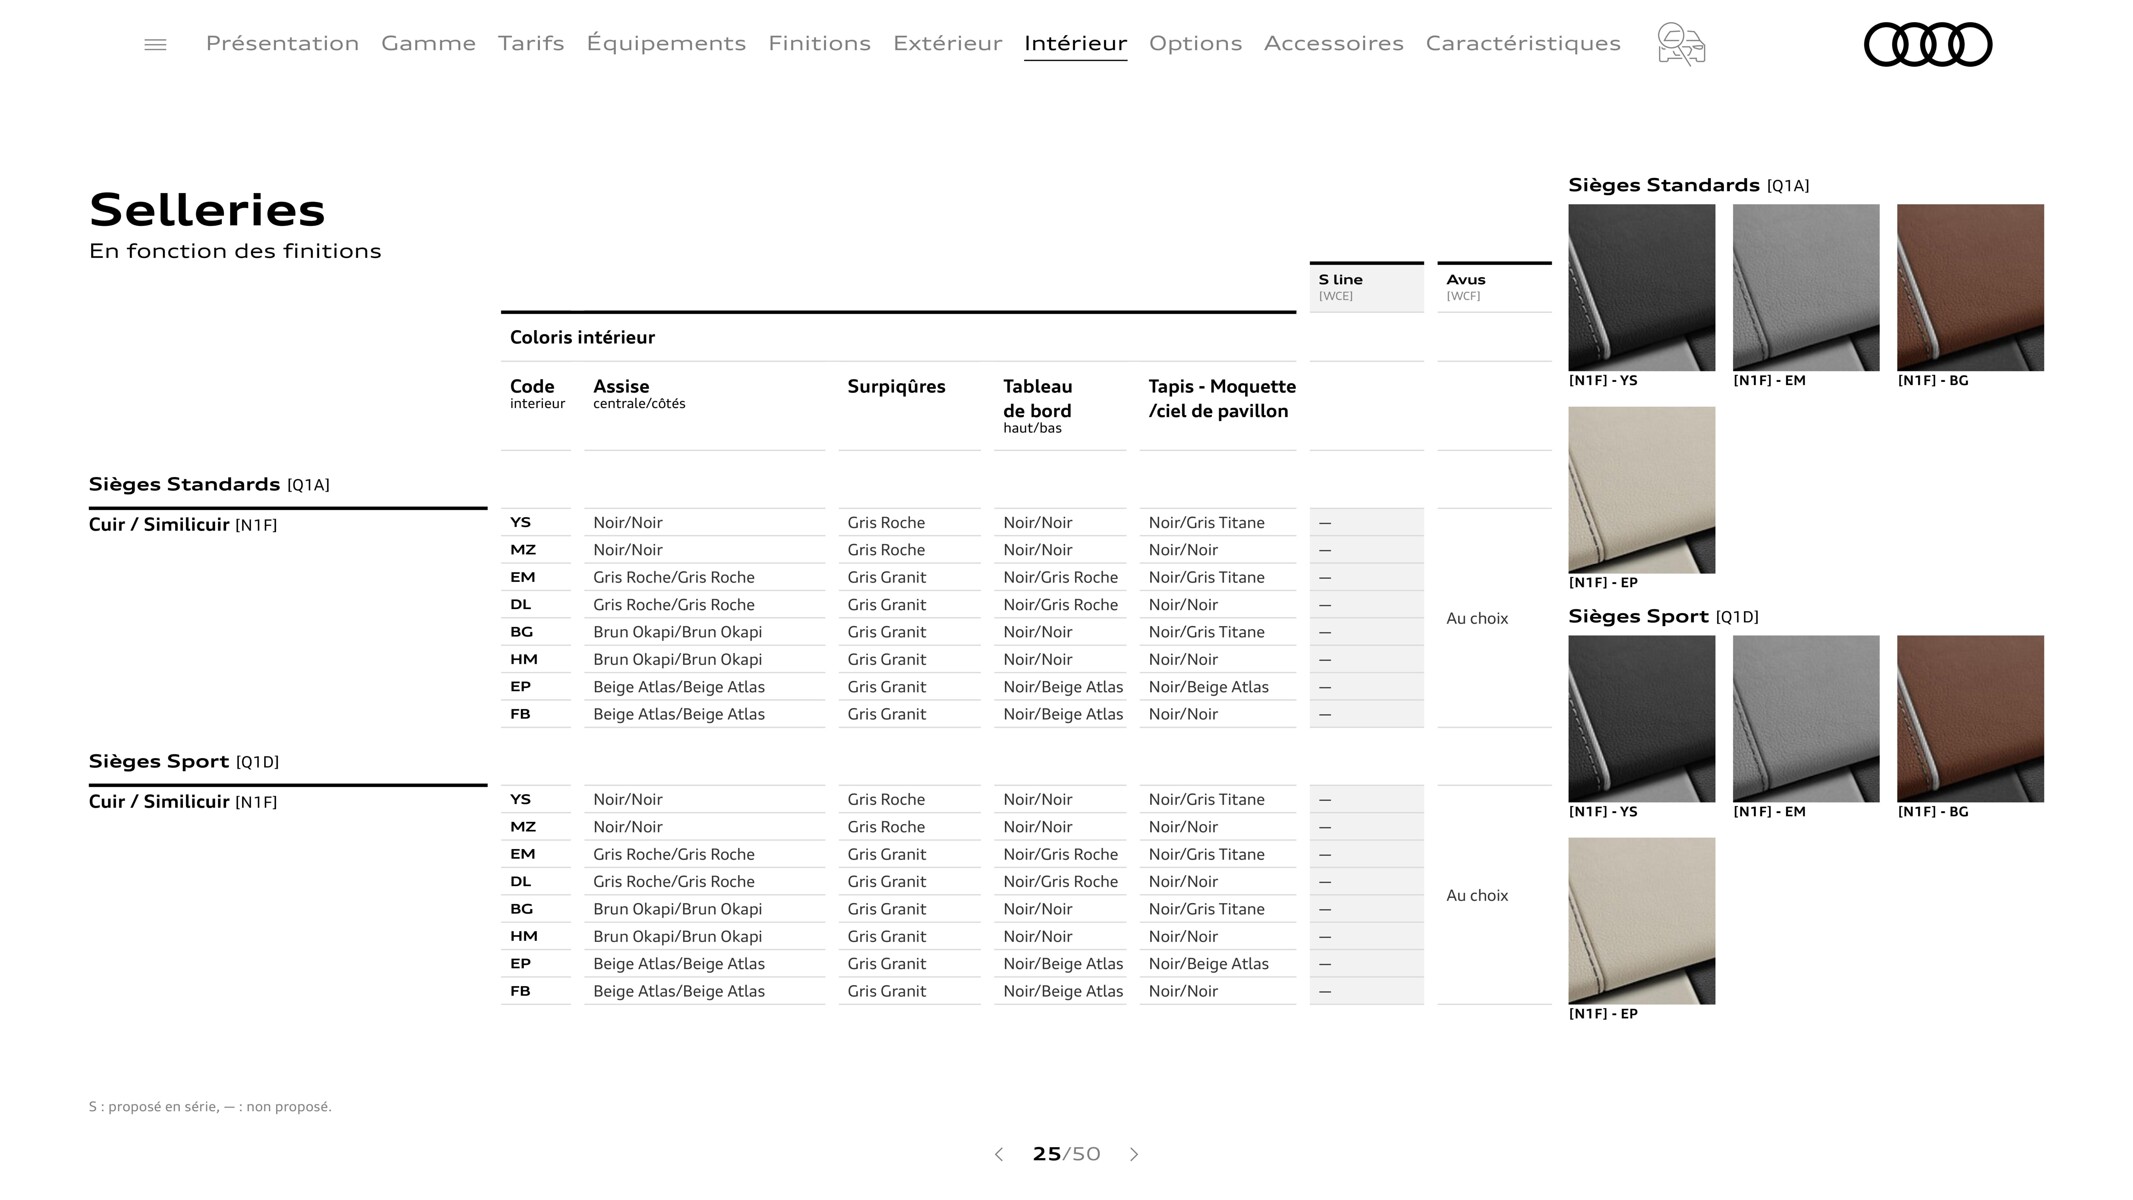Click Sièges Standards [Q1A] table section heading

click(209, 485)
